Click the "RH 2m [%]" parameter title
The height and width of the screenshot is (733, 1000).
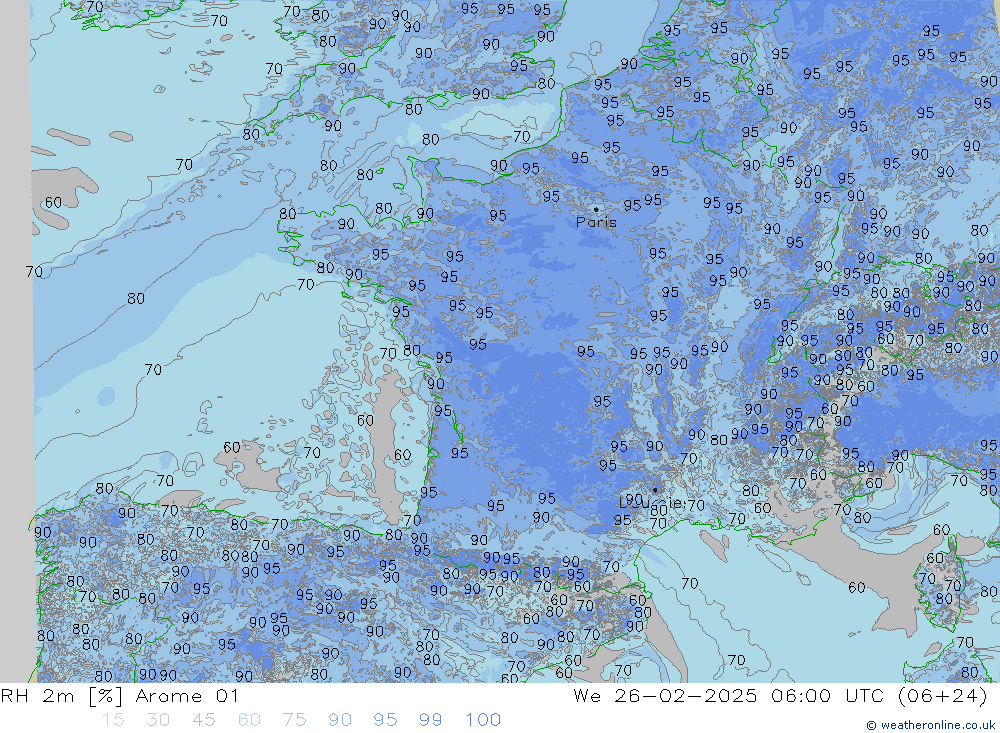[x=62, y=696]
